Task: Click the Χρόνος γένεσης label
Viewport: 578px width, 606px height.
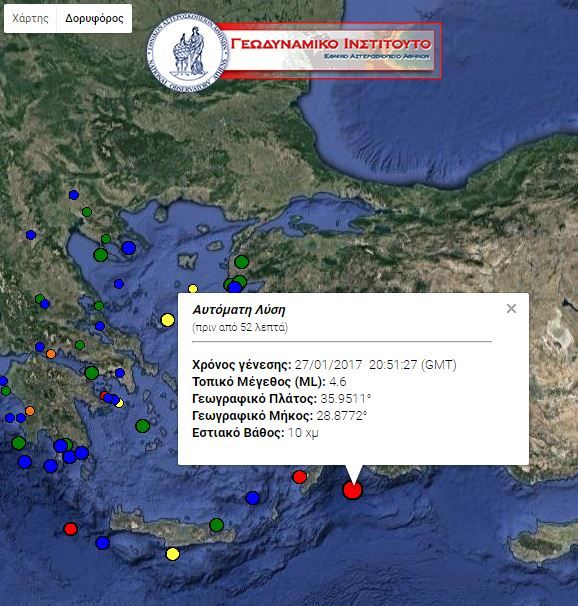Action: point(241,365)
